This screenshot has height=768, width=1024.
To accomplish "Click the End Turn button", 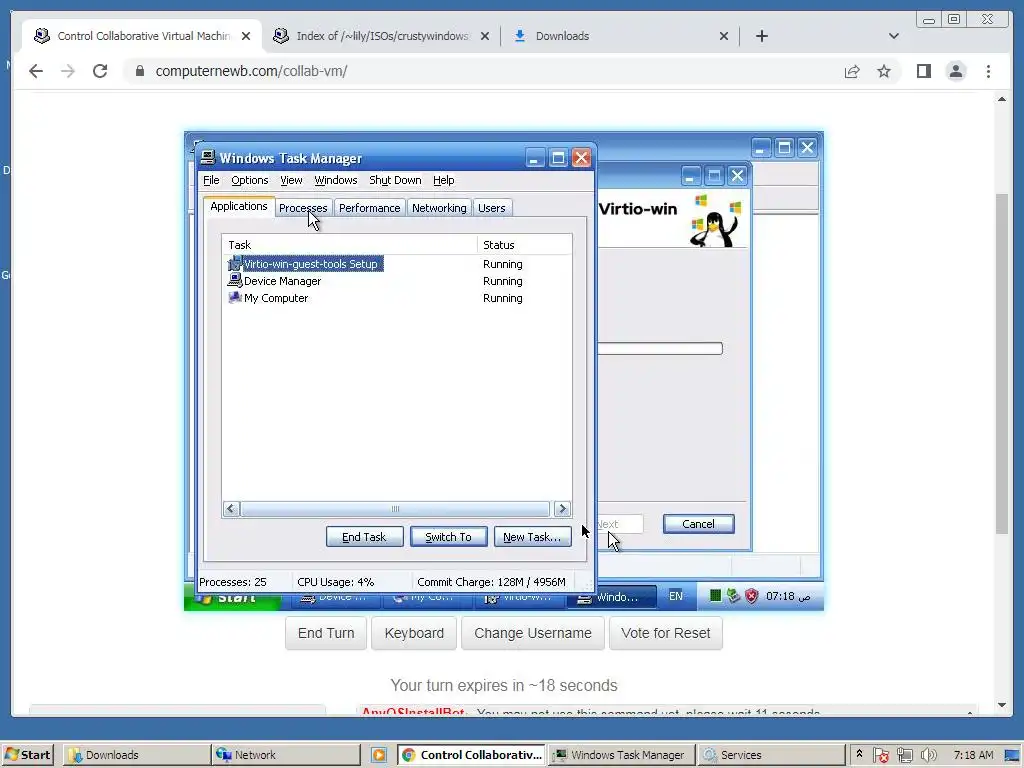I will point(326,633).
